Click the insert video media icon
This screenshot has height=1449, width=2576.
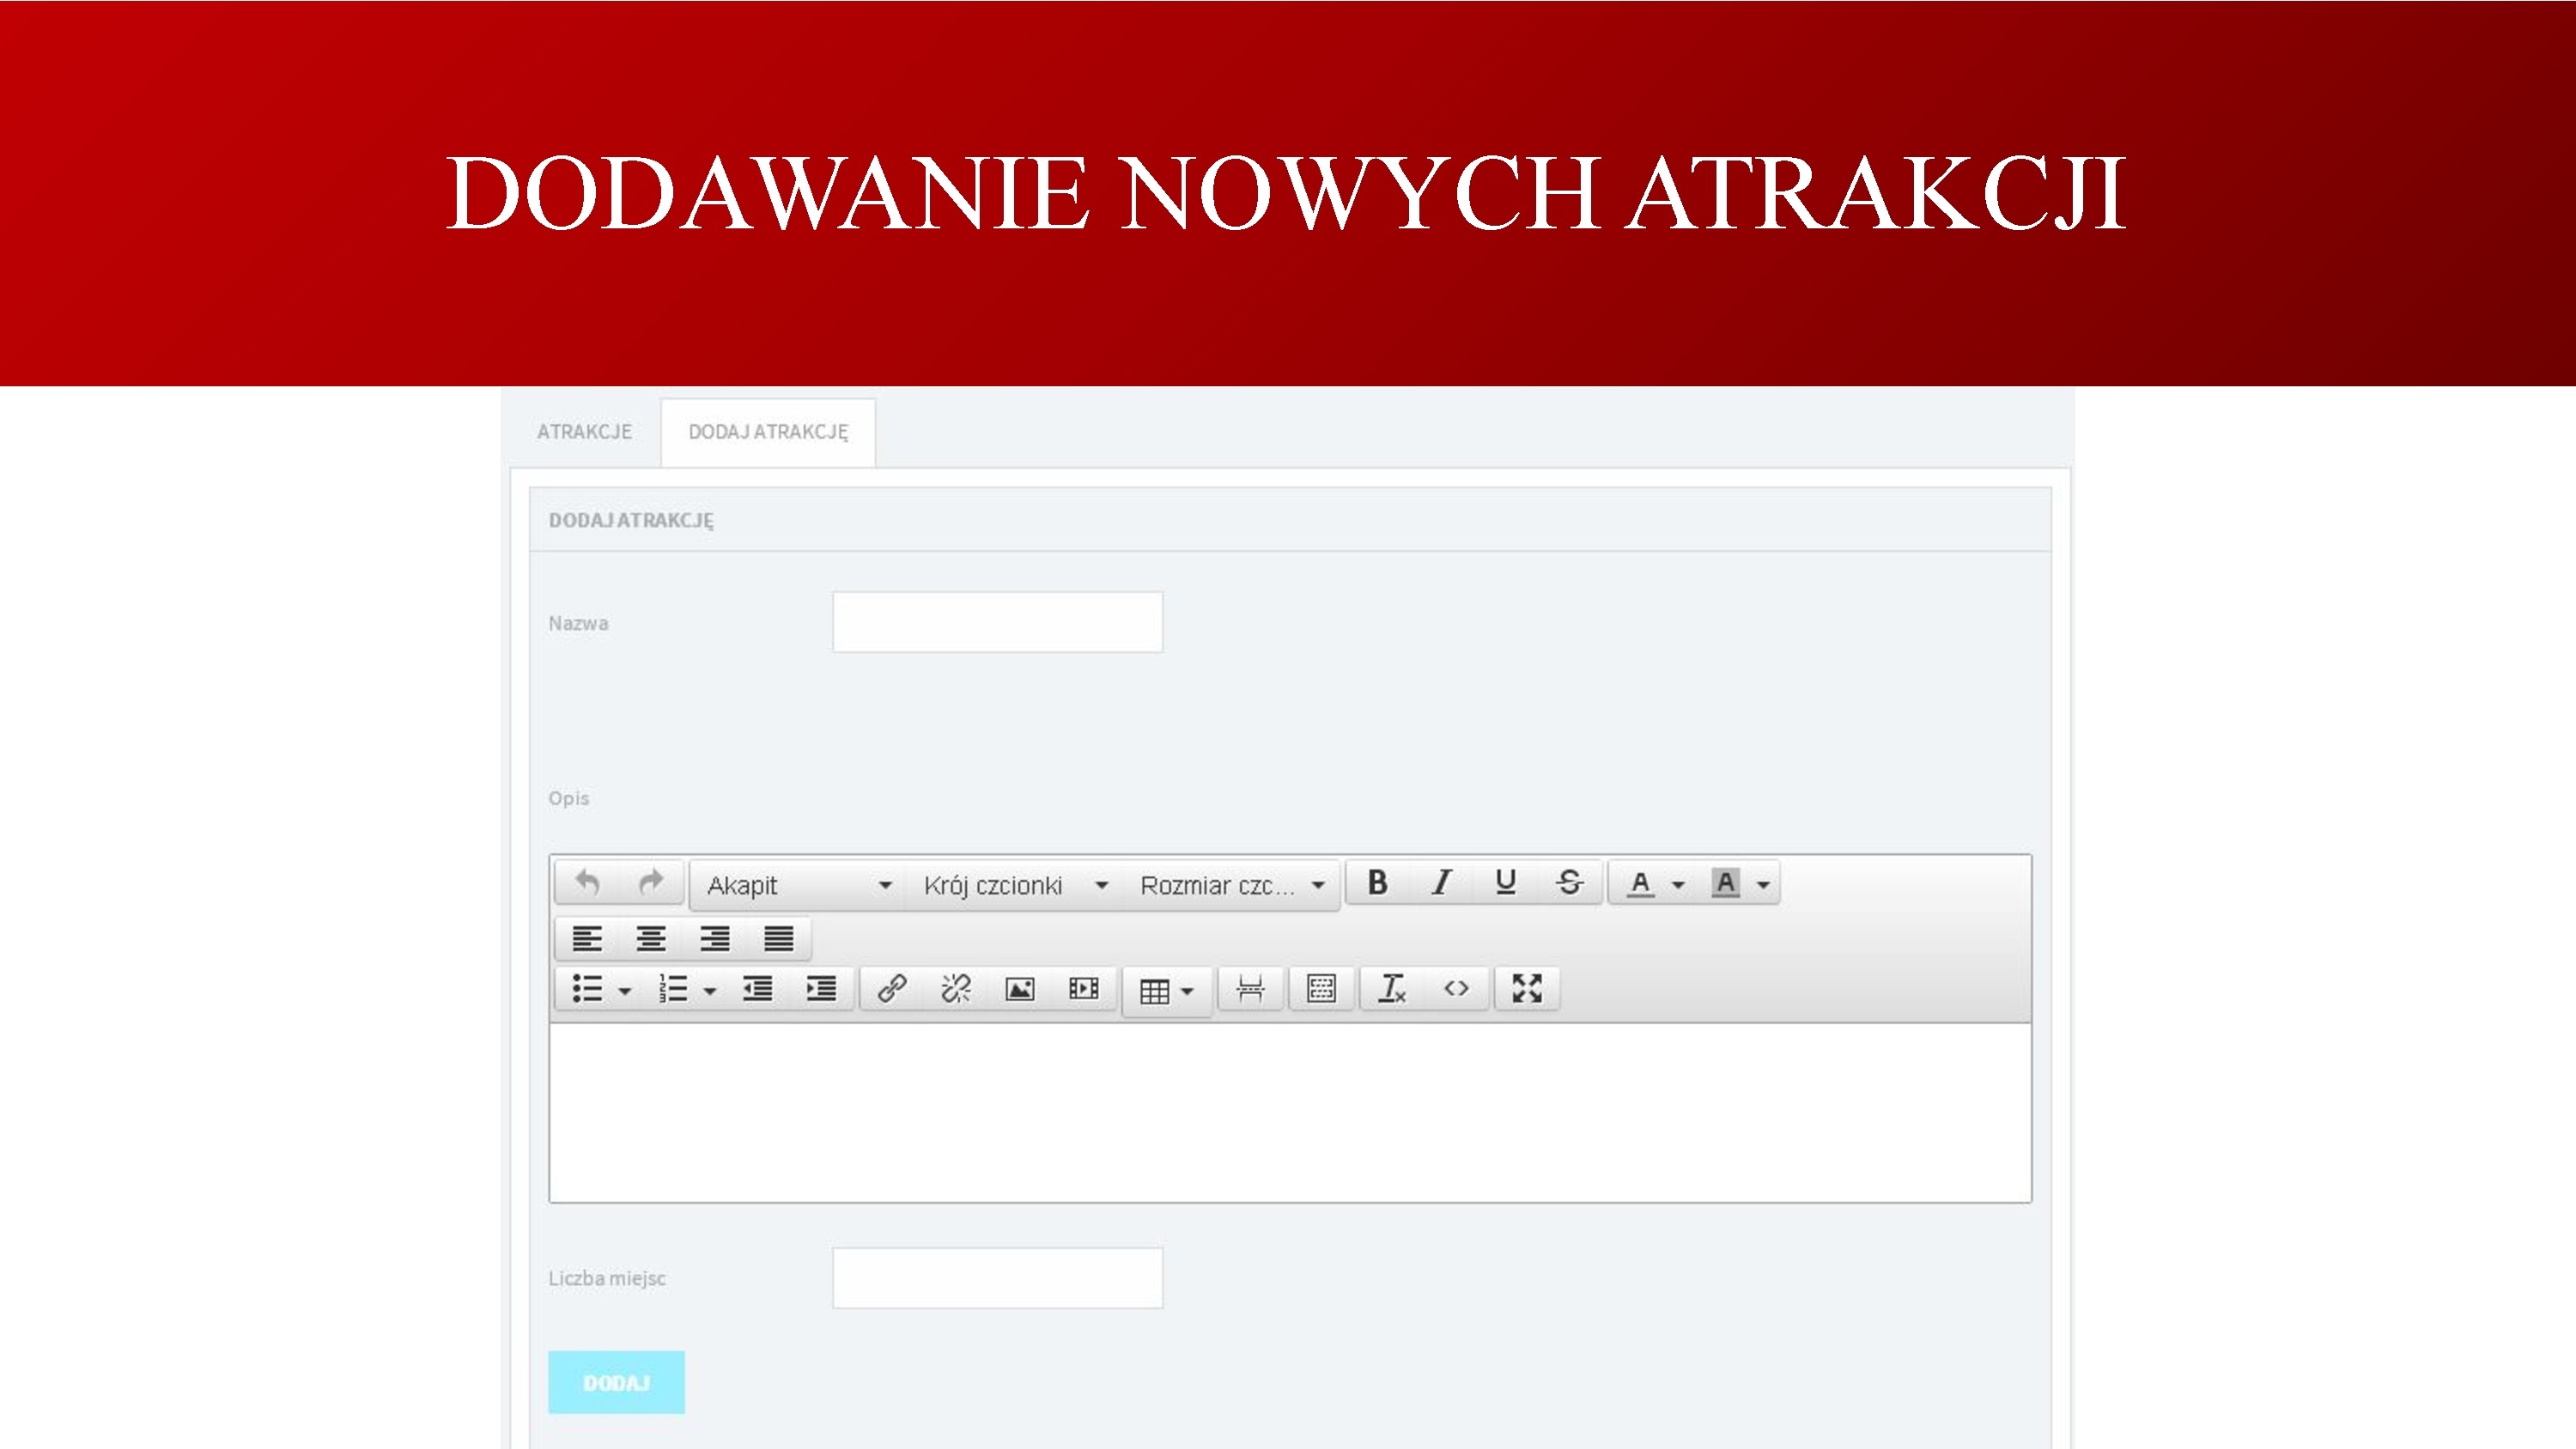click(x=1084, y=989)
